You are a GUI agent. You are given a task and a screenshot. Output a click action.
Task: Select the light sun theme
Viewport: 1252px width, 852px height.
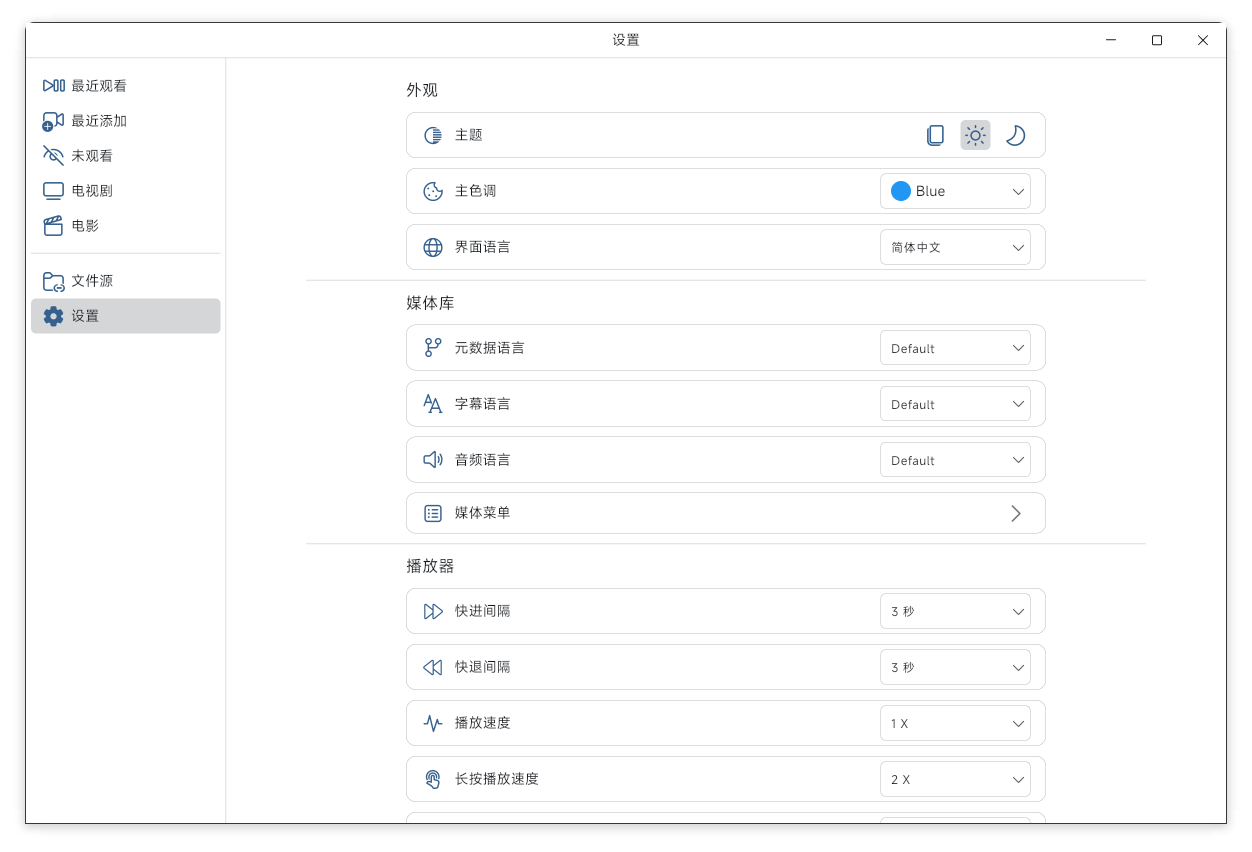click(975, 135)
